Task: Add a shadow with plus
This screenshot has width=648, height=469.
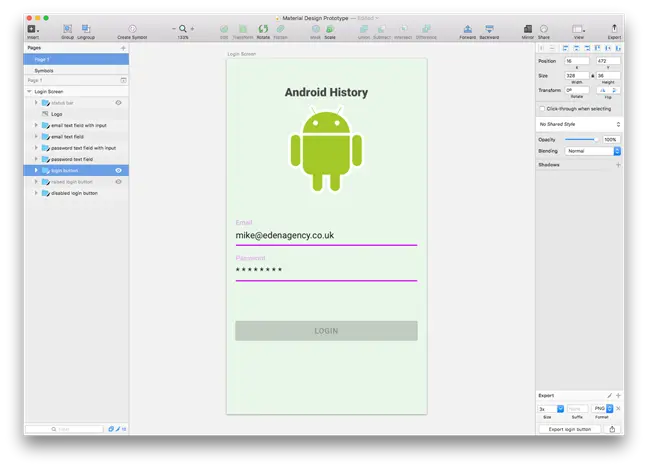Action: pos(618,165)
